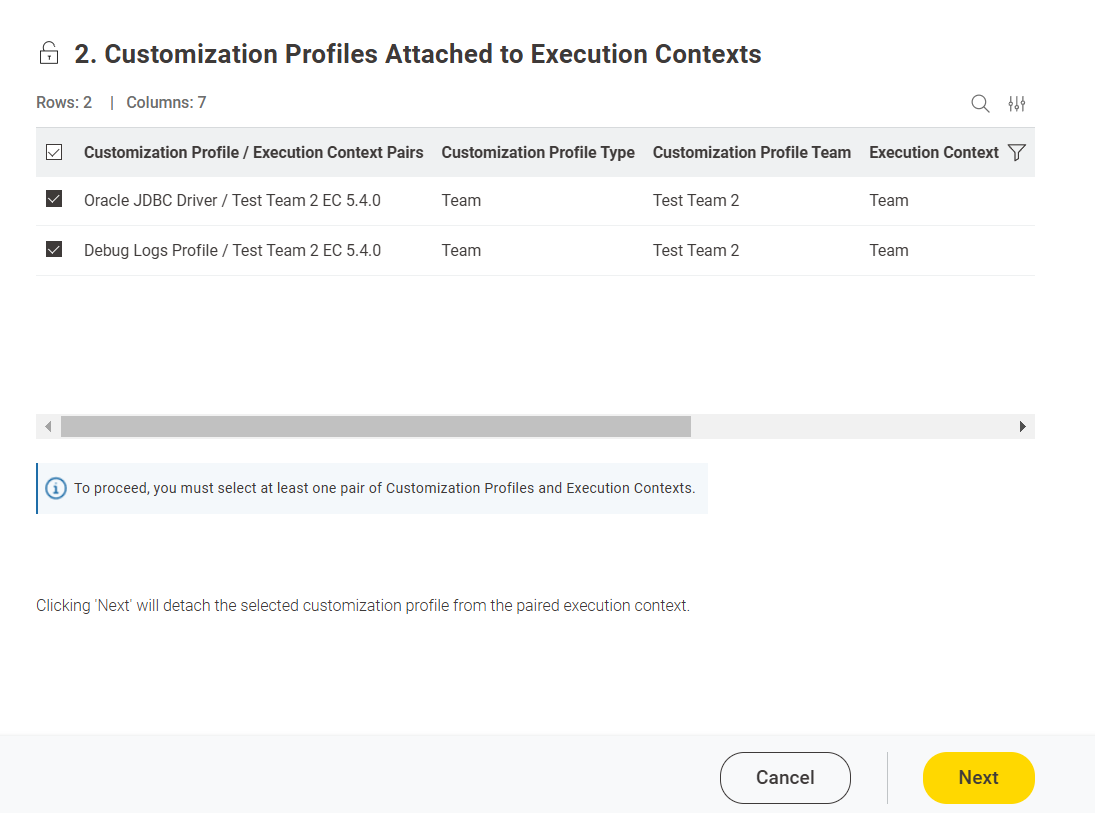Click the scrollbar right arrow
Viewport: 1095px width, 813px height.
pyautogui.click(x=1022, y=427)
